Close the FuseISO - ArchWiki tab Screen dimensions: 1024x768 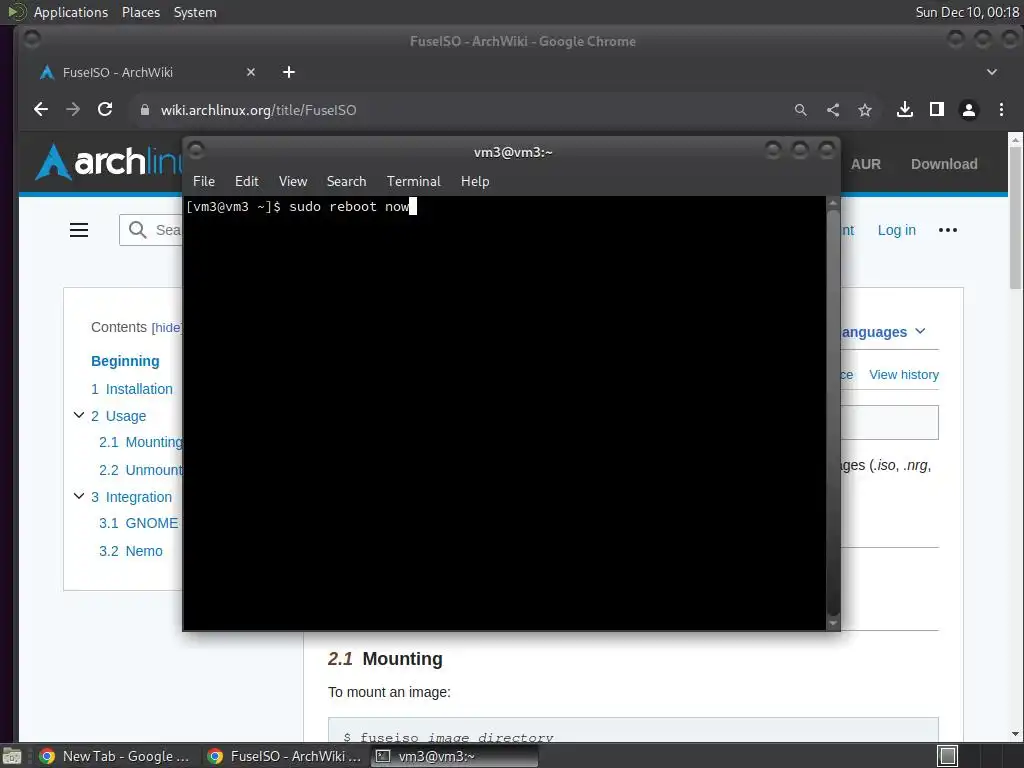pyautogui.click(x=251, y=72)
